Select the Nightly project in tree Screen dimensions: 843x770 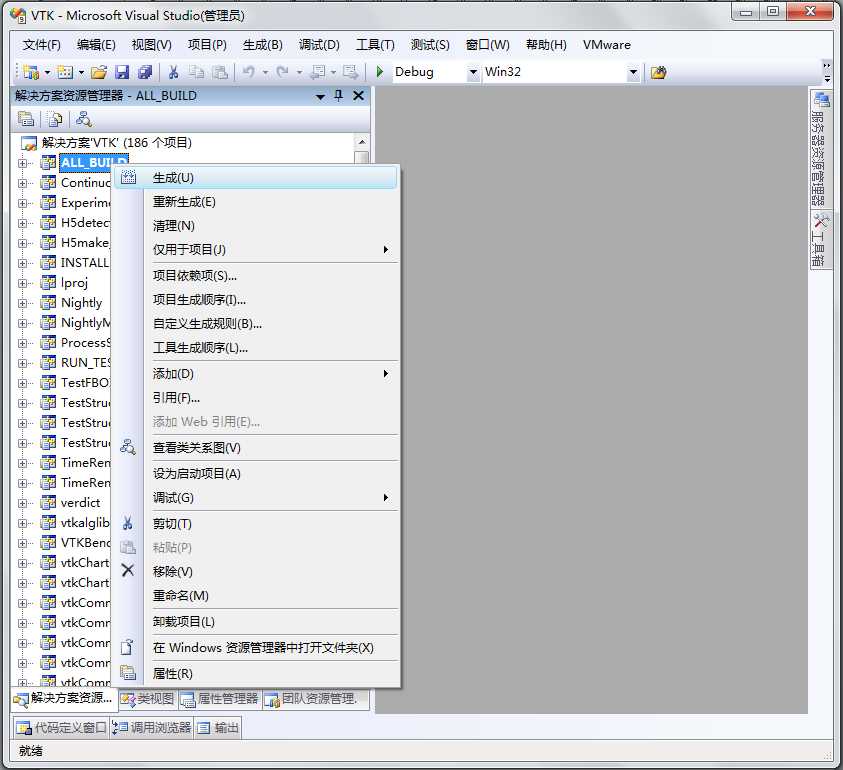click(82, 303)
